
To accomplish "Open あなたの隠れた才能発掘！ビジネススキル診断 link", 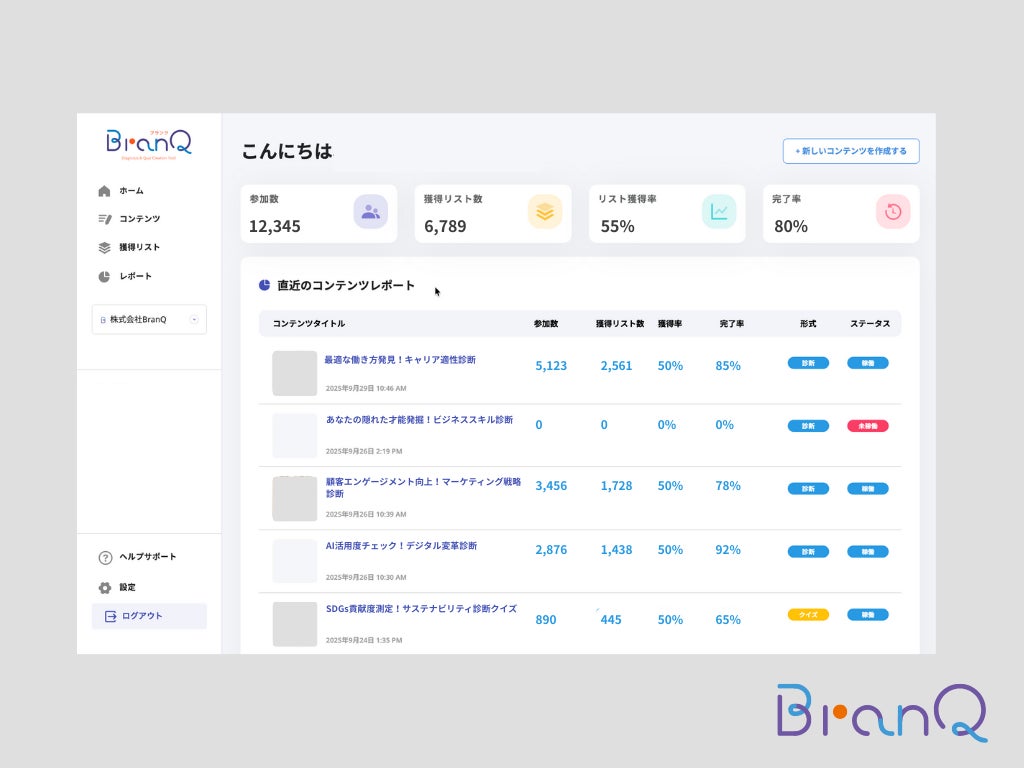I will [x=419, y=420].
